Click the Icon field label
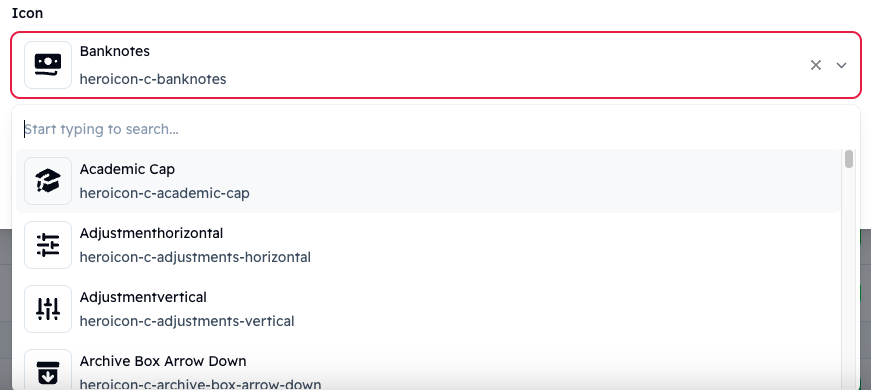 pos(27,13)
